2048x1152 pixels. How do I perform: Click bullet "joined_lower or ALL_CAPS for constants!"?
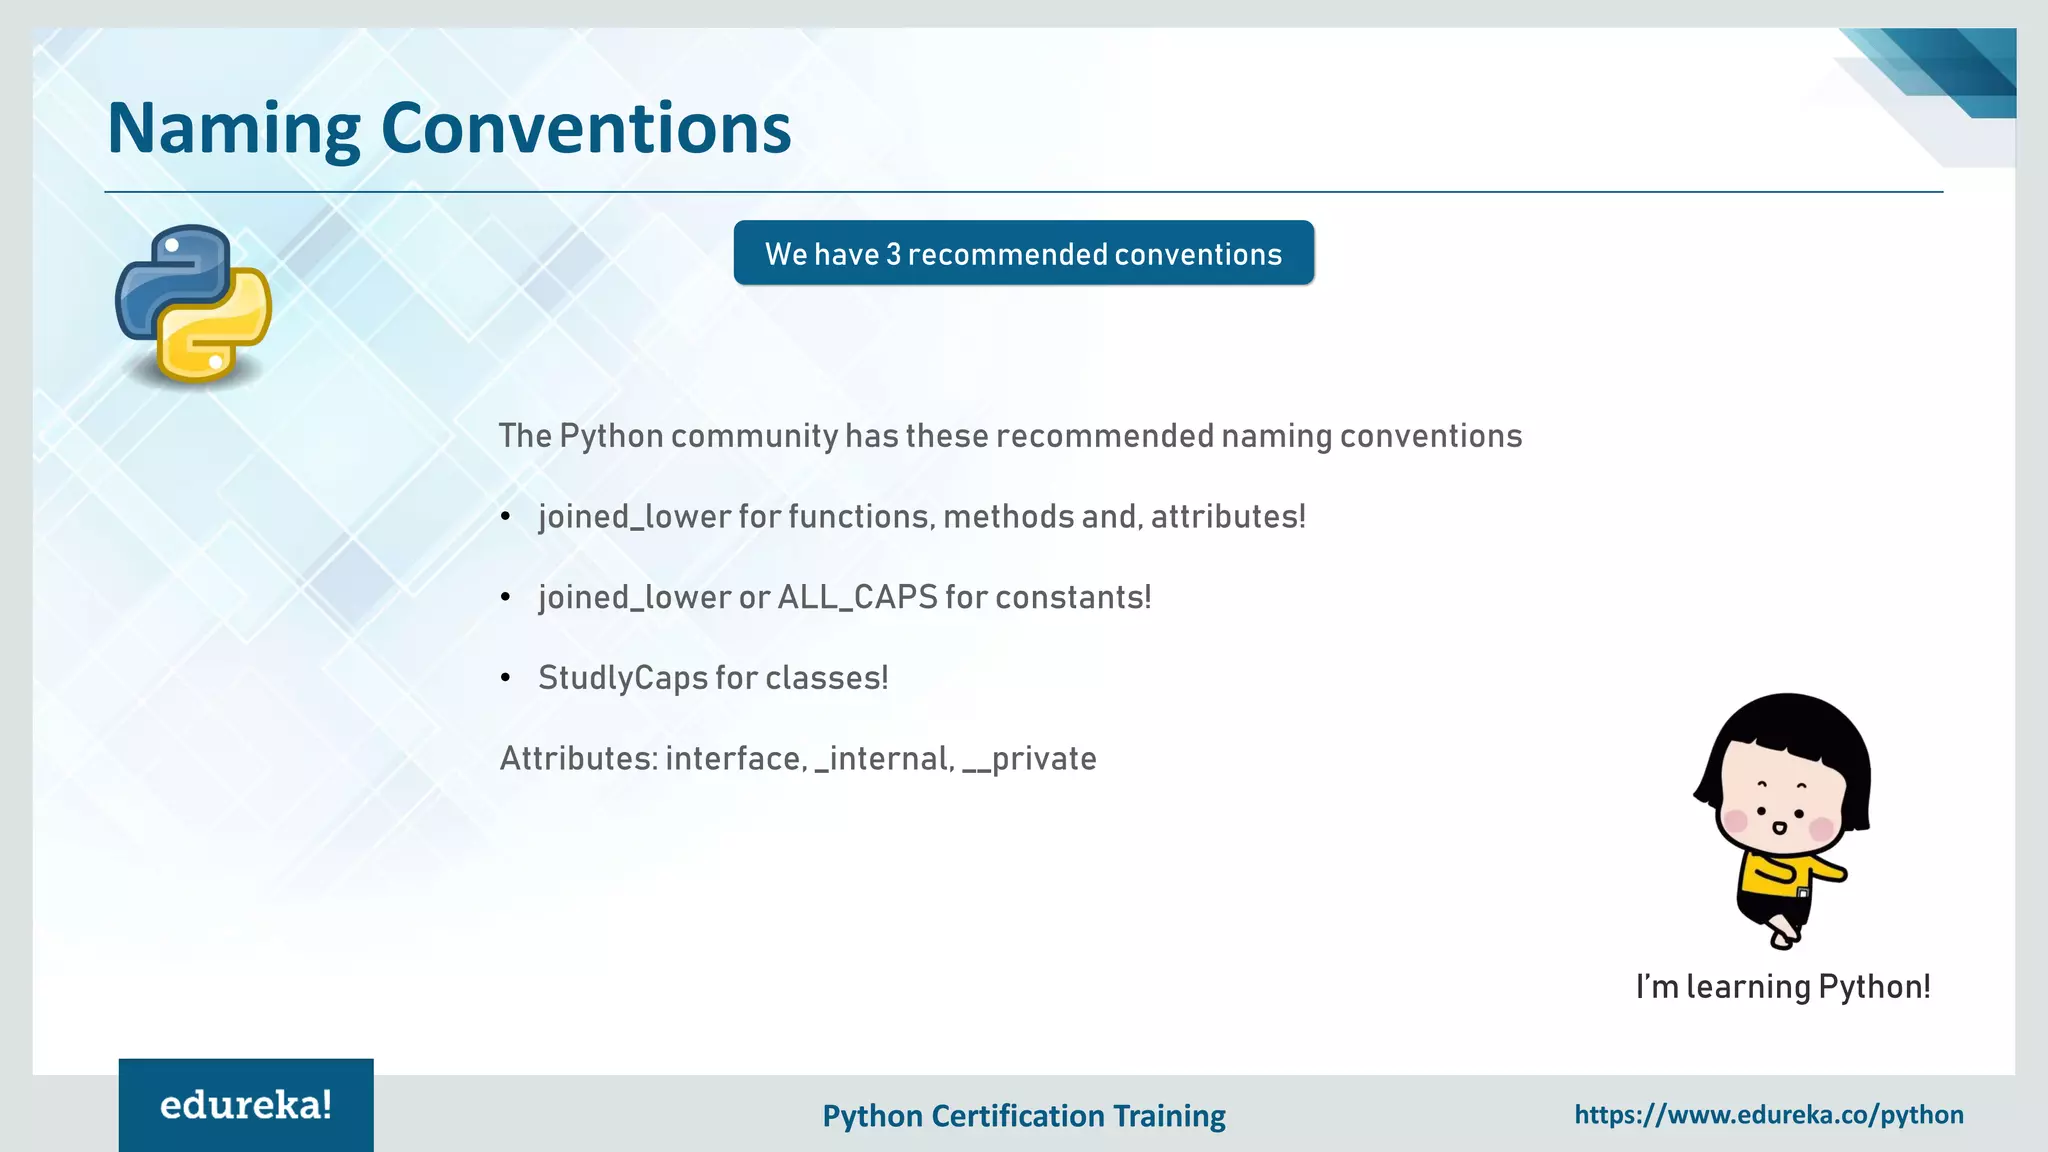pos(845,598)
